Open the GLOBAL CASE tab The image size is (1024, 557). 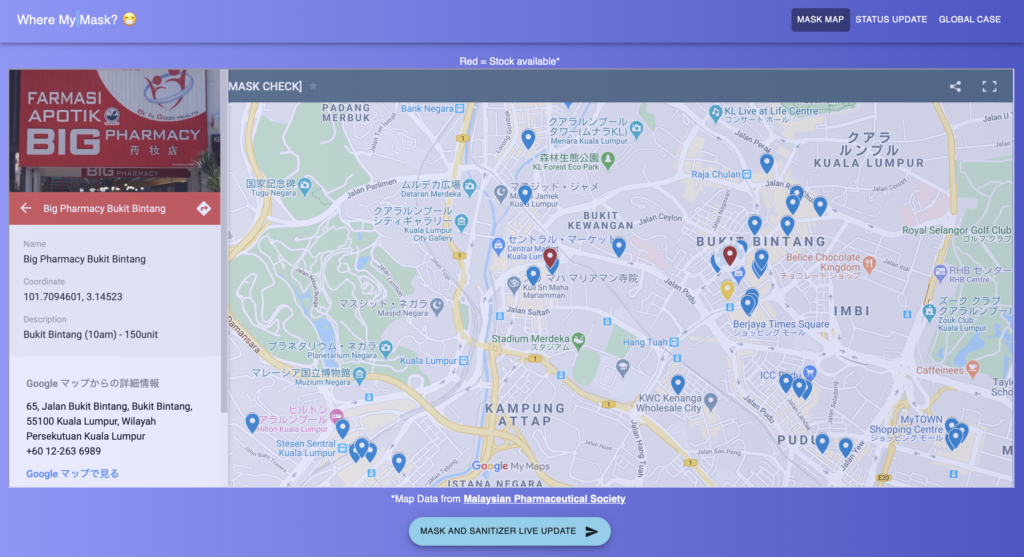coord(969,20)
